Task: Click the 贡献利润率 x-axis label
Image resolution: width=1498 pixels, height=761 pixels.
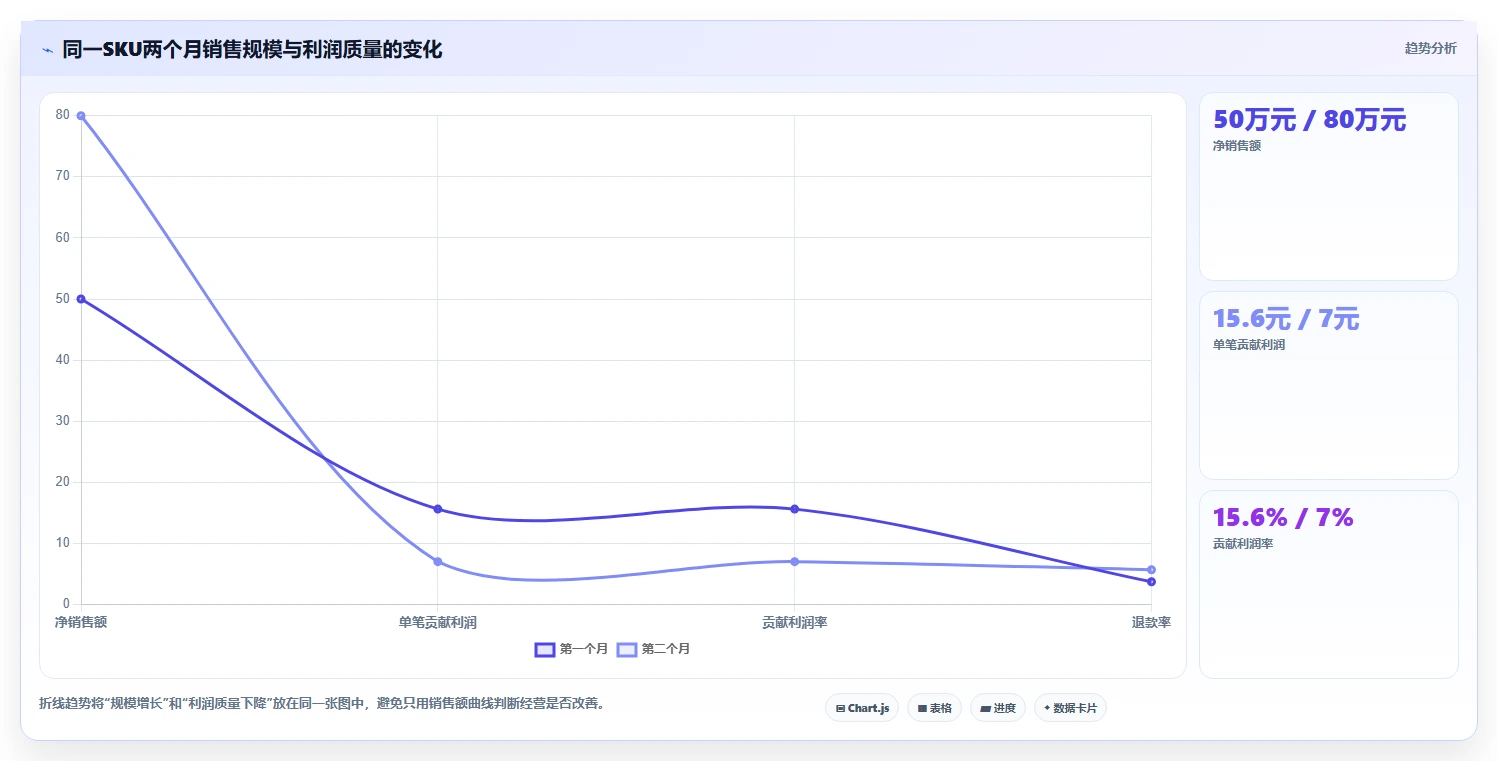Action: [794, 622]
